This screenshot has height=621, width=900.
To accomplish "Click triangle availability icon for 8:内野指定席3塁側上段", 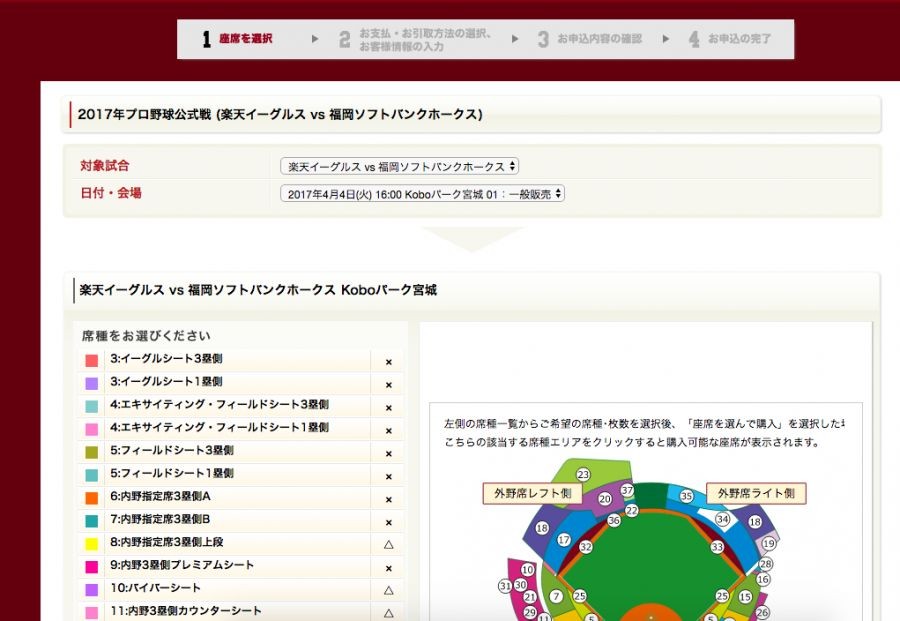I will (389, 545).
